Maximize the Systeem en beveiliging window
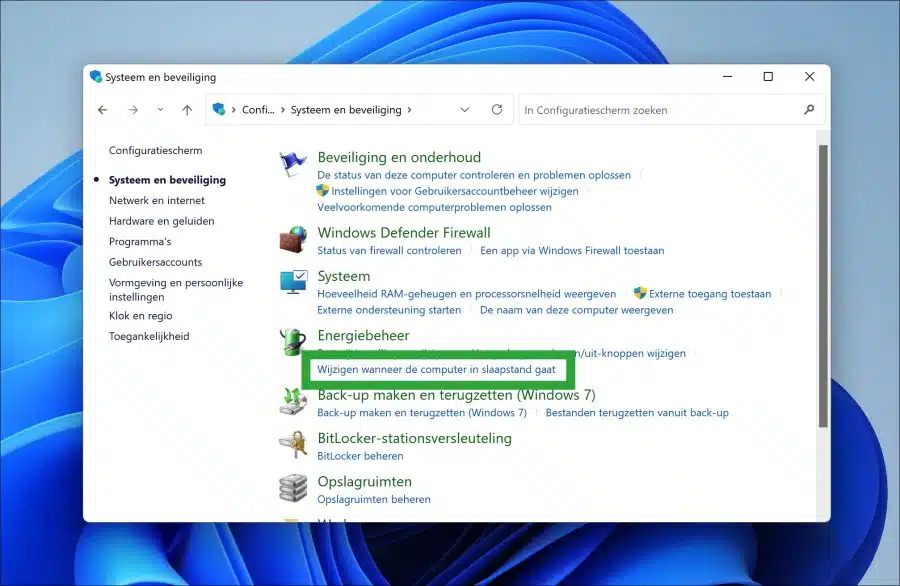 [x=768, y=76]
